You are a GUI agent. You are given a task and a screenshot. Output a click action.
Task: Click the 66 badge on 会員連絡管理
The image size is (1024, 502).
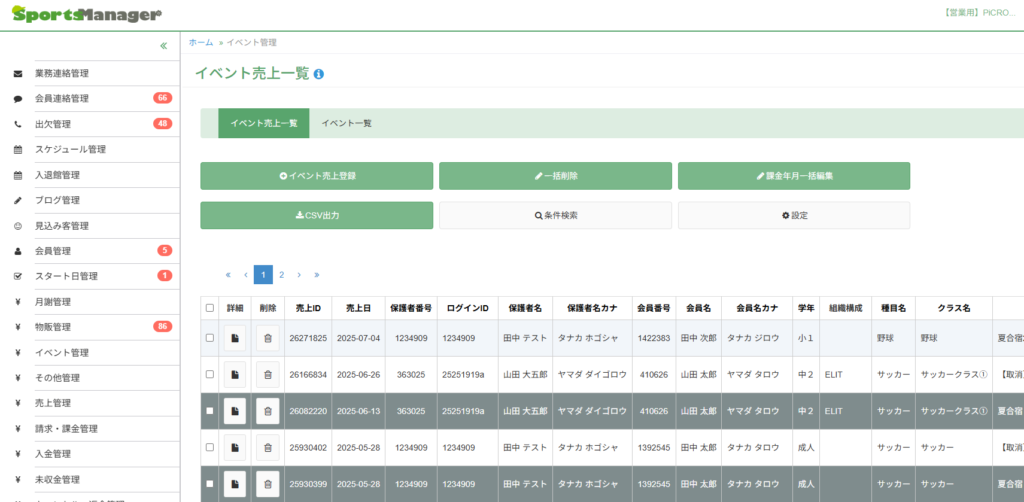pos(163,99)
